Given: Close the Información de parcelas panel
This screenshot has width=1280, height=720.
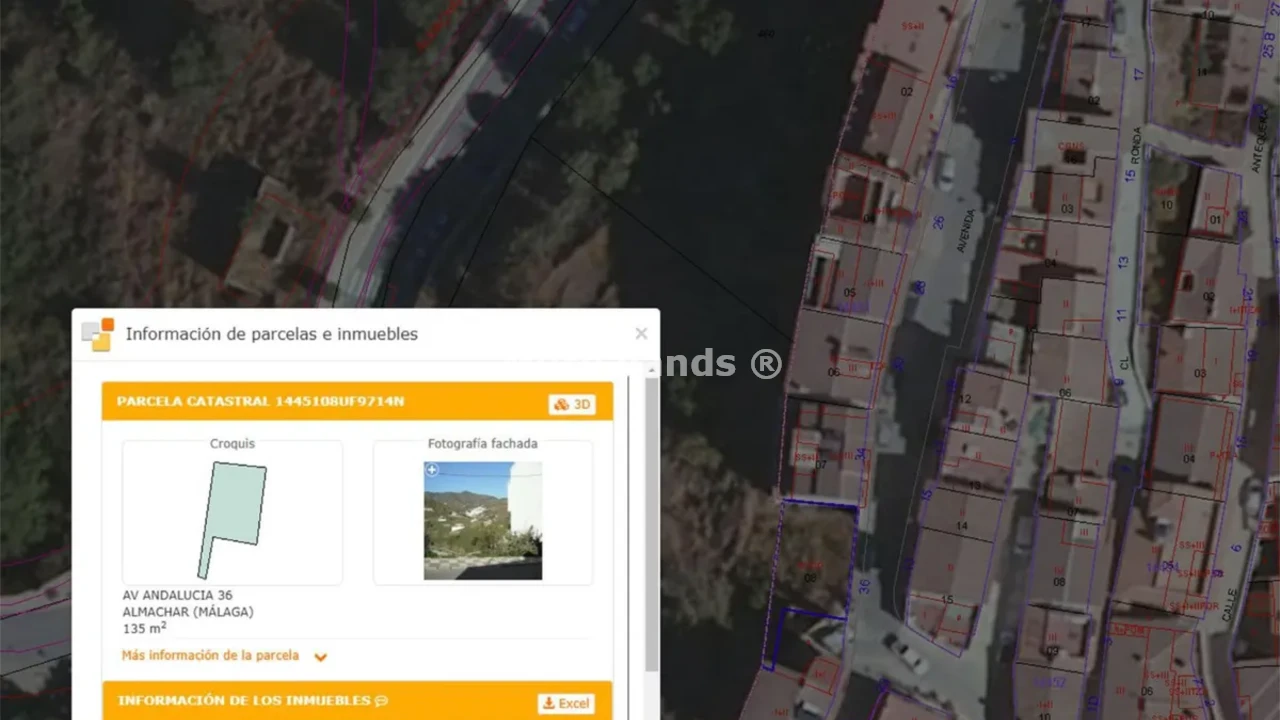Looking at the screenshot, I should (x=641, y=333).
